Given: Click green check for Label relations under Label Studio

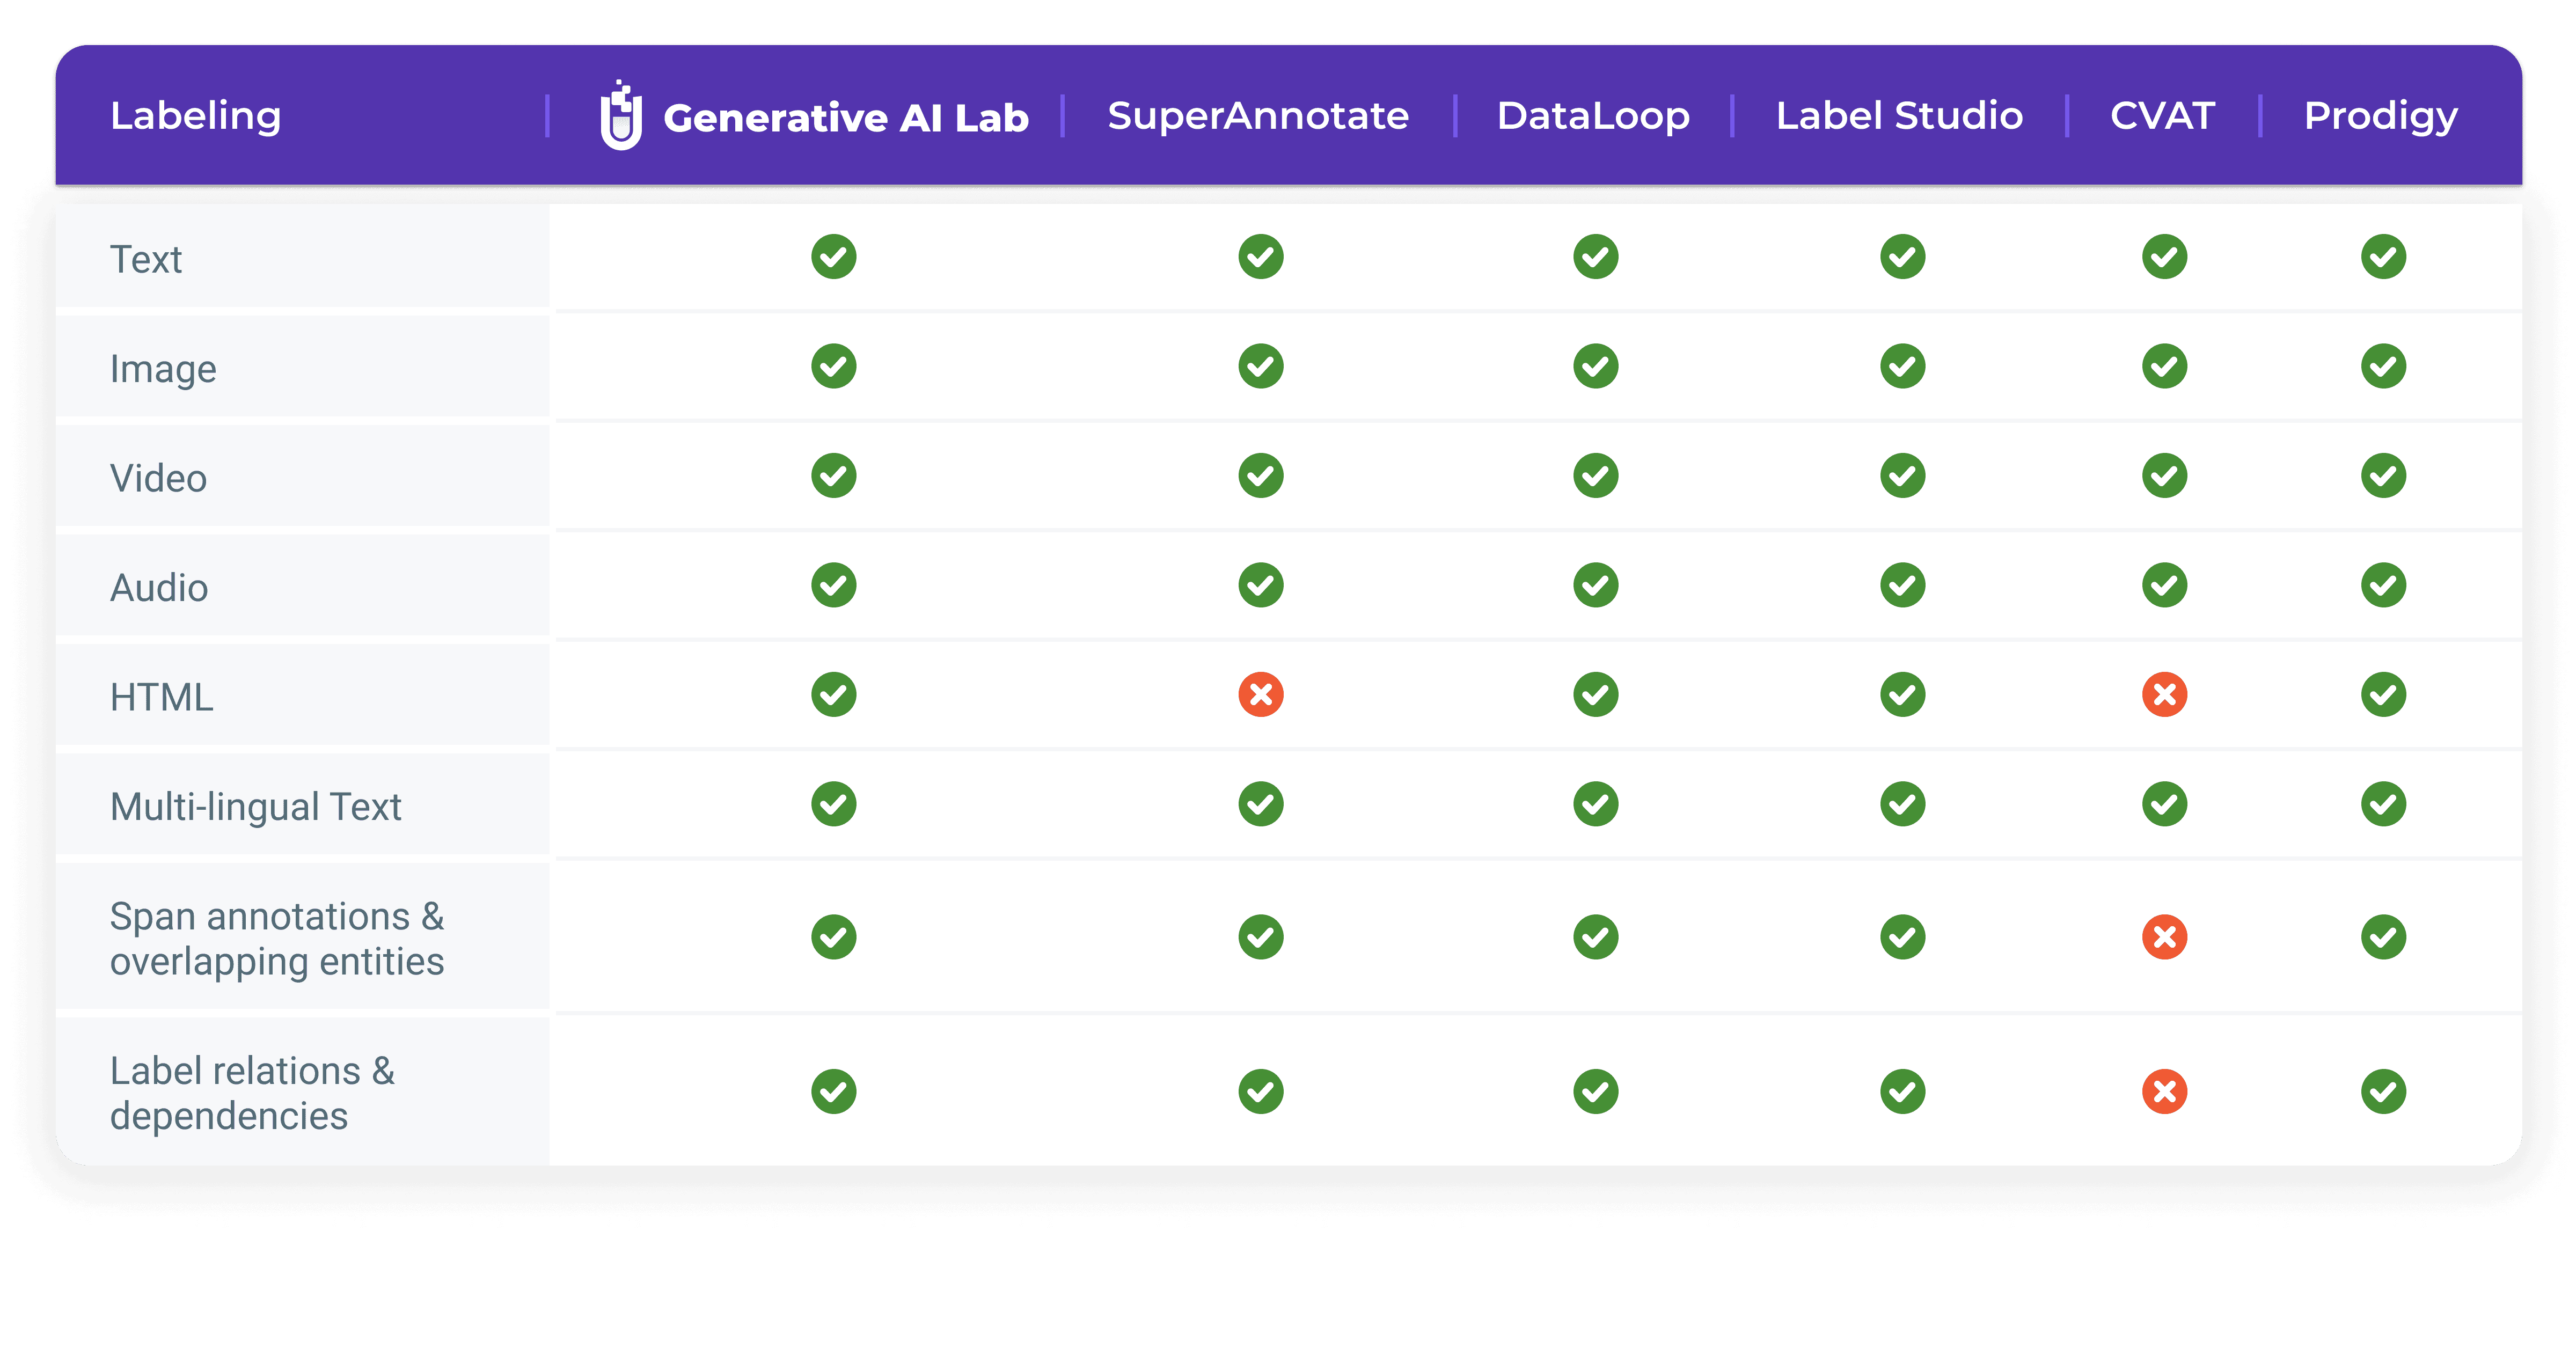Looking at the screenshot, I should point(1903,1091).
